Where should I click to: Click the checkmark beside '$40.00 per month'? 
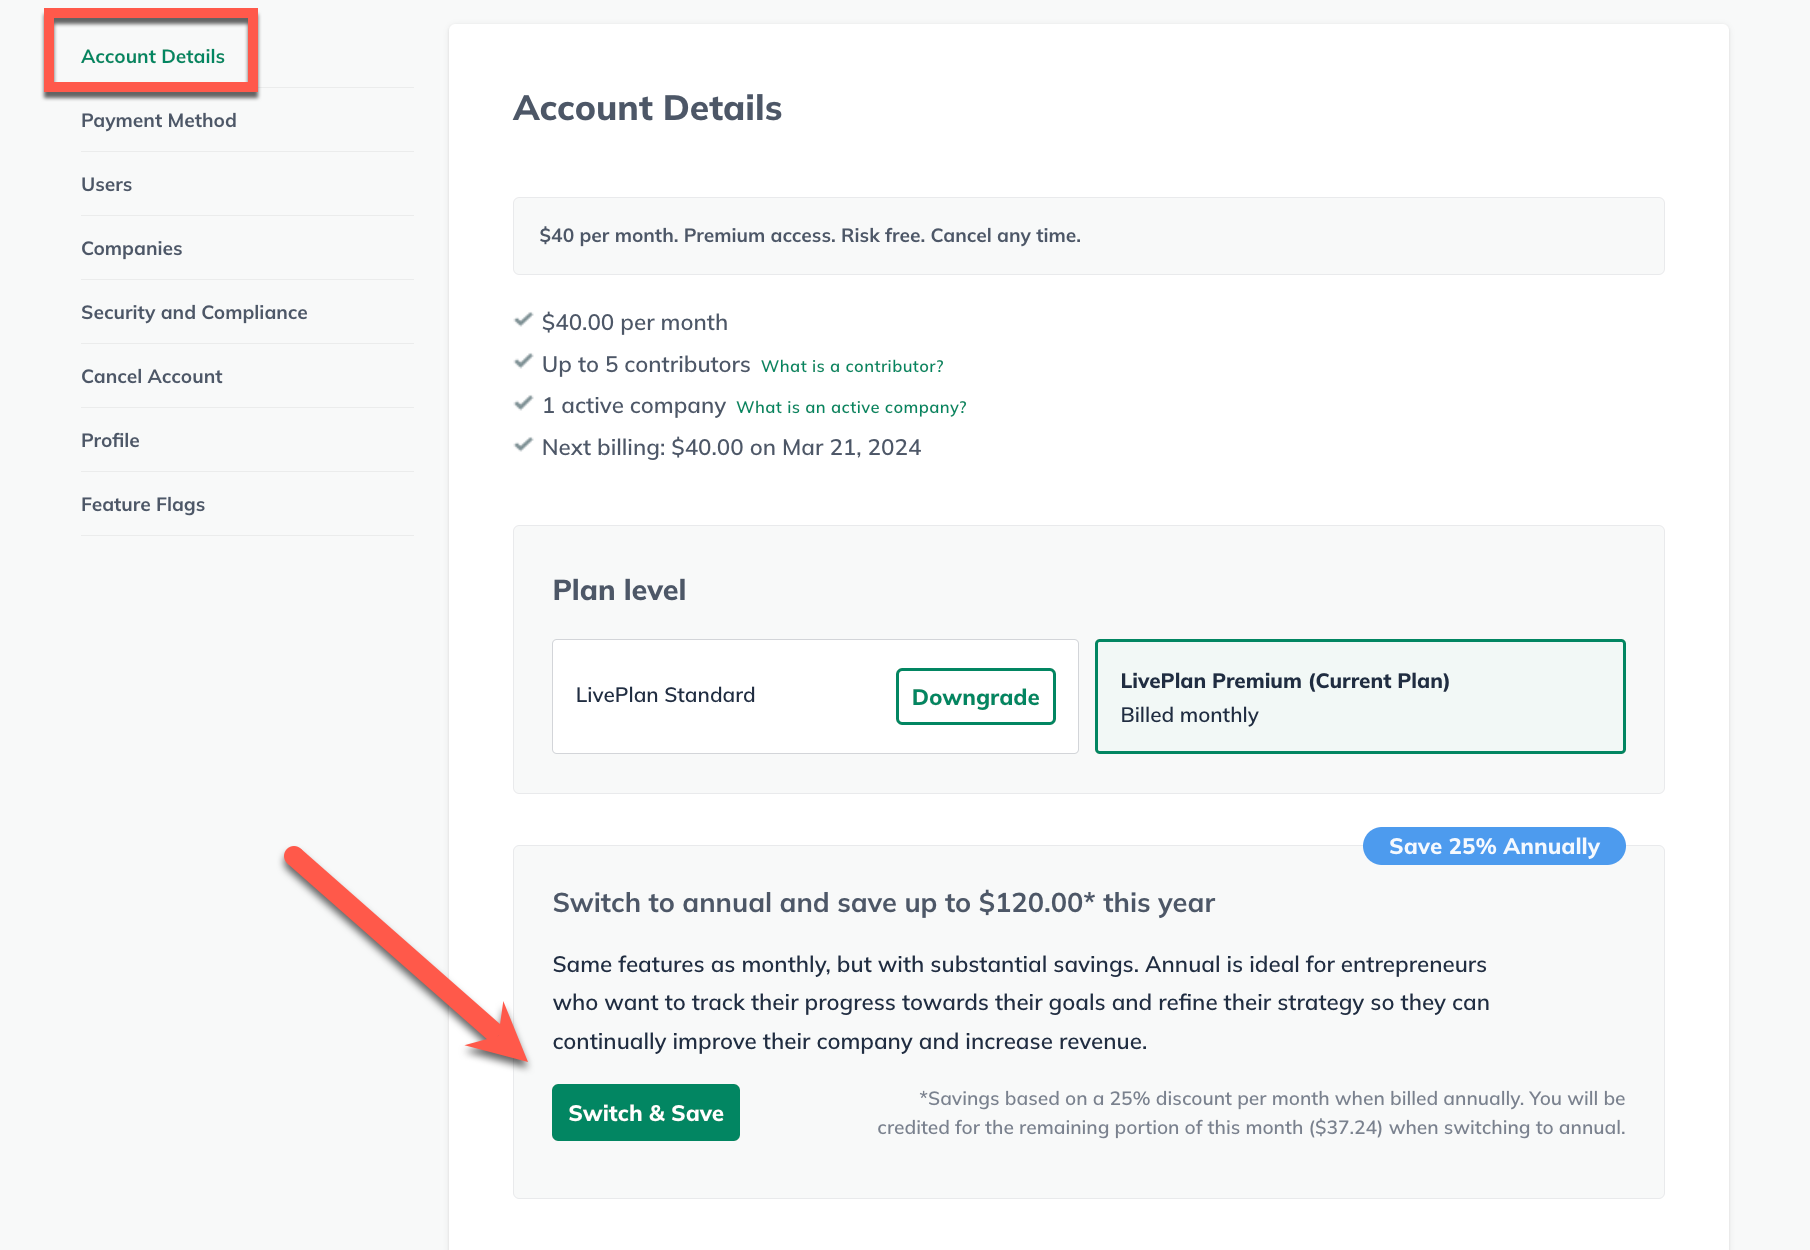tap(524, 320)
